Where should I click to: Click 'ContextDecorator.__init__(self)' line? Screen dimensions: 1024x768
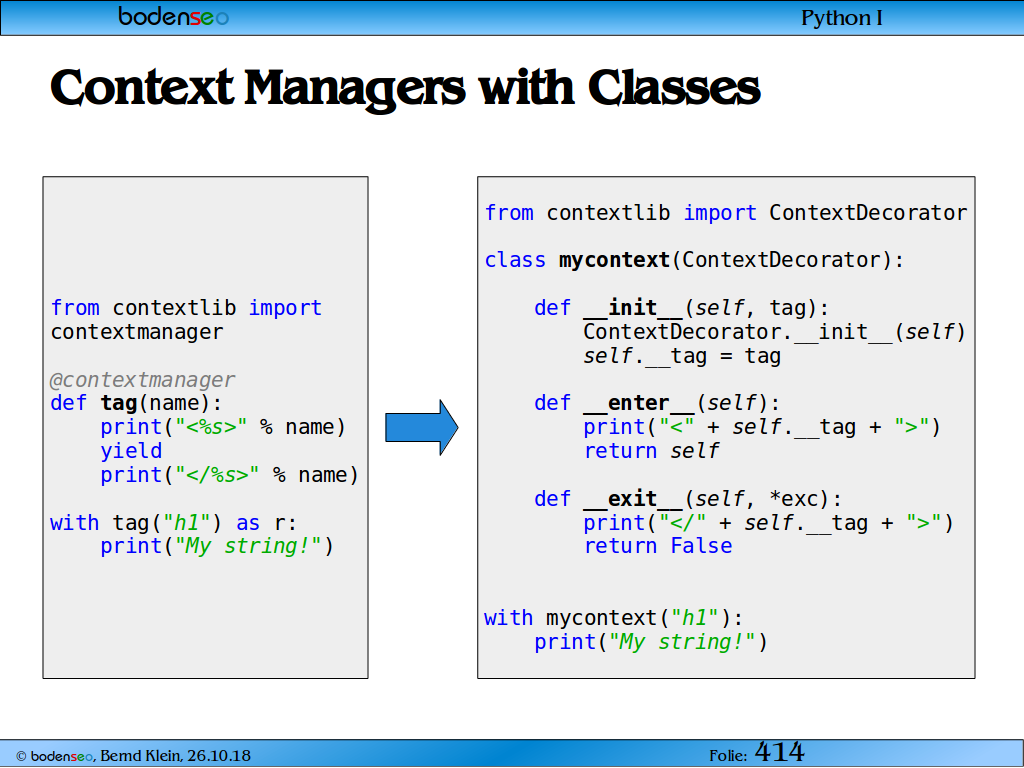[x=774, y=332]
